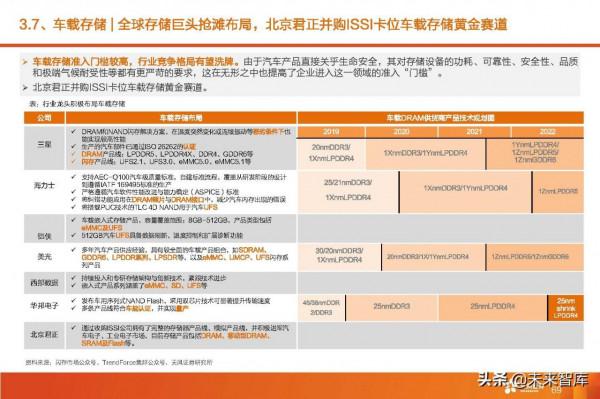The height and width of the screenshot is (399, 600).
Task: Click the 海力士 1ZnmLPDDR5 cell
Action: click(x=558, y=191)
